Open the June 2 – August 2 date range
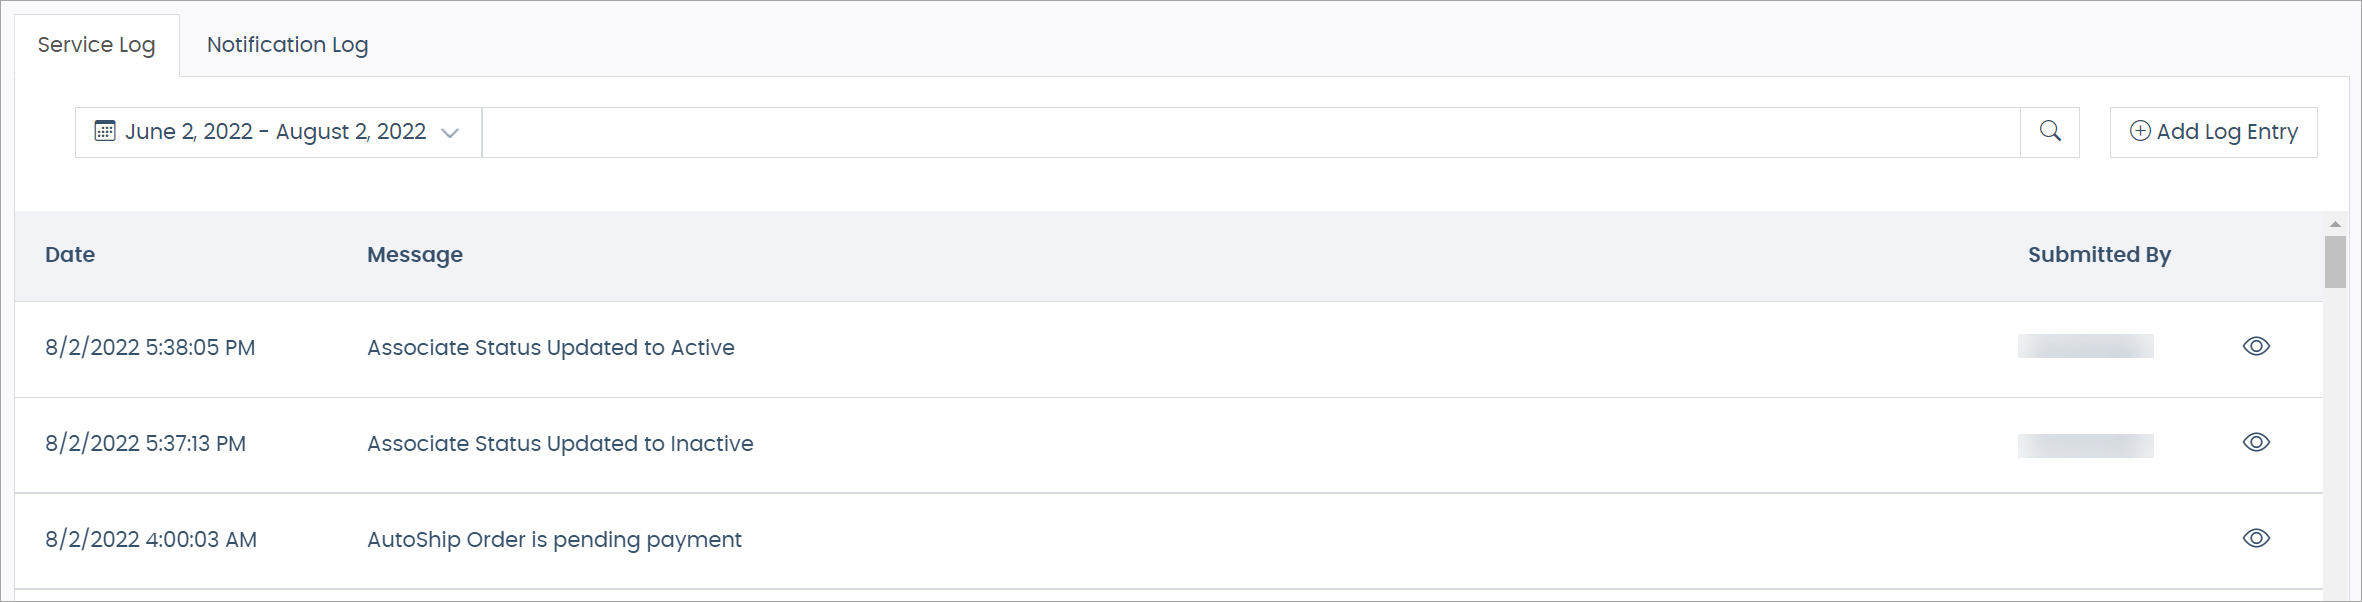The width and height of the screenshot is (2362, 602). click(276, 132)
